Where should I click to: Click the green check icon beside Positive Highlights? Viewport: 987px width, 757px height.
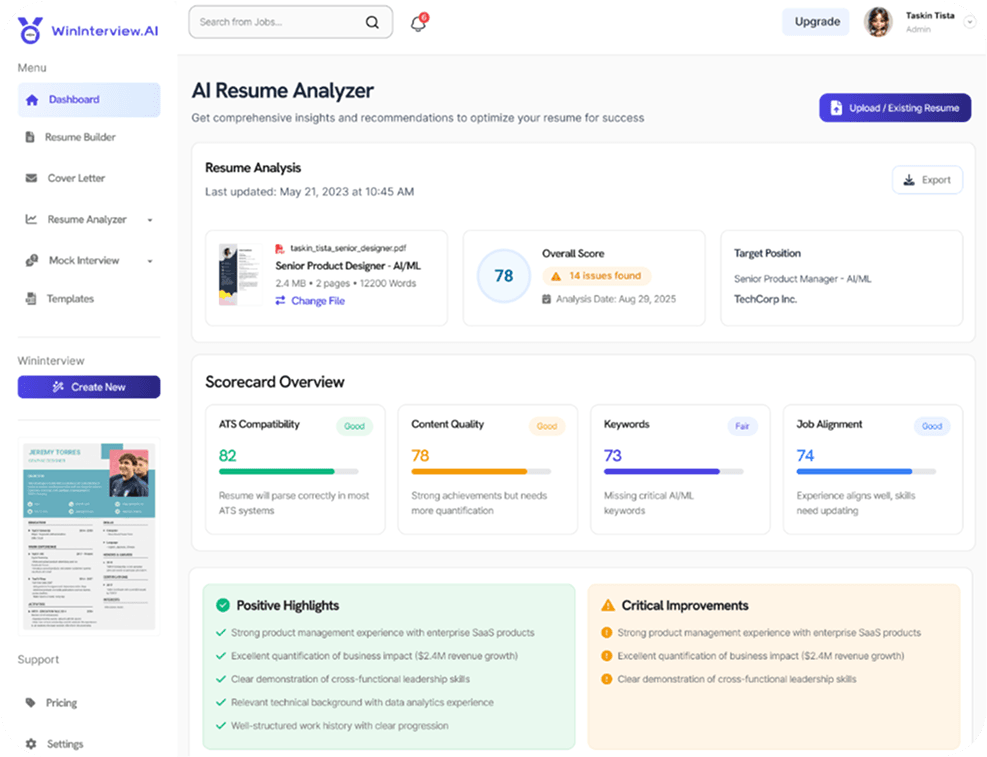point(222,605)
